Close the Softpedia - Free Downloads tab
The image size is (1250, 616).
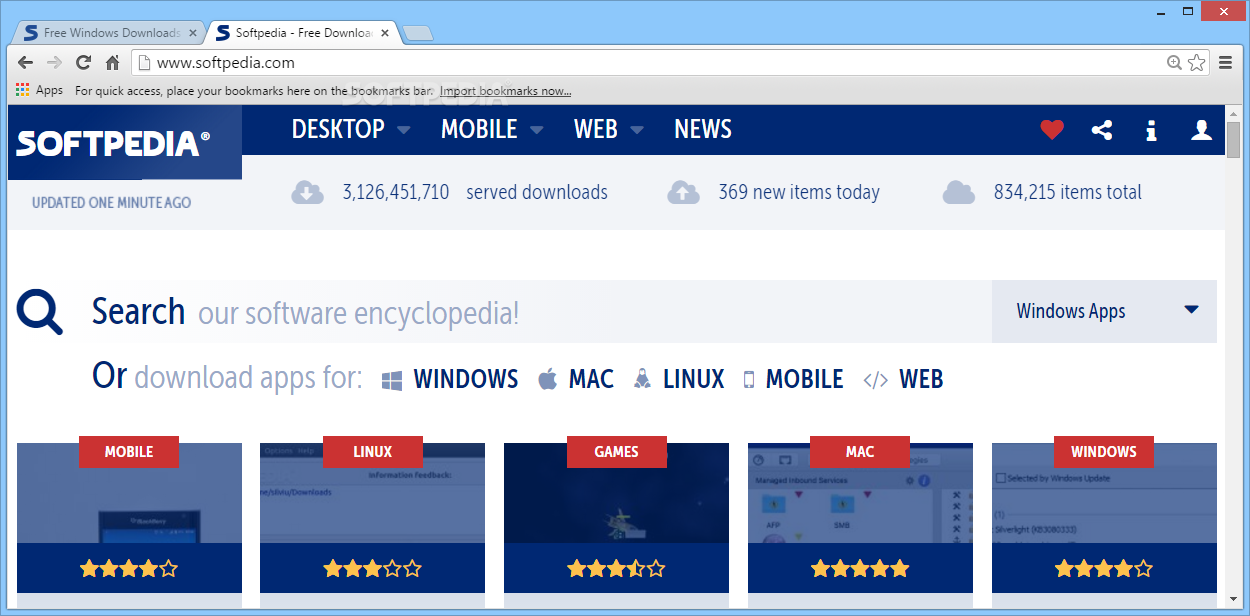click(x=385, y=33)
